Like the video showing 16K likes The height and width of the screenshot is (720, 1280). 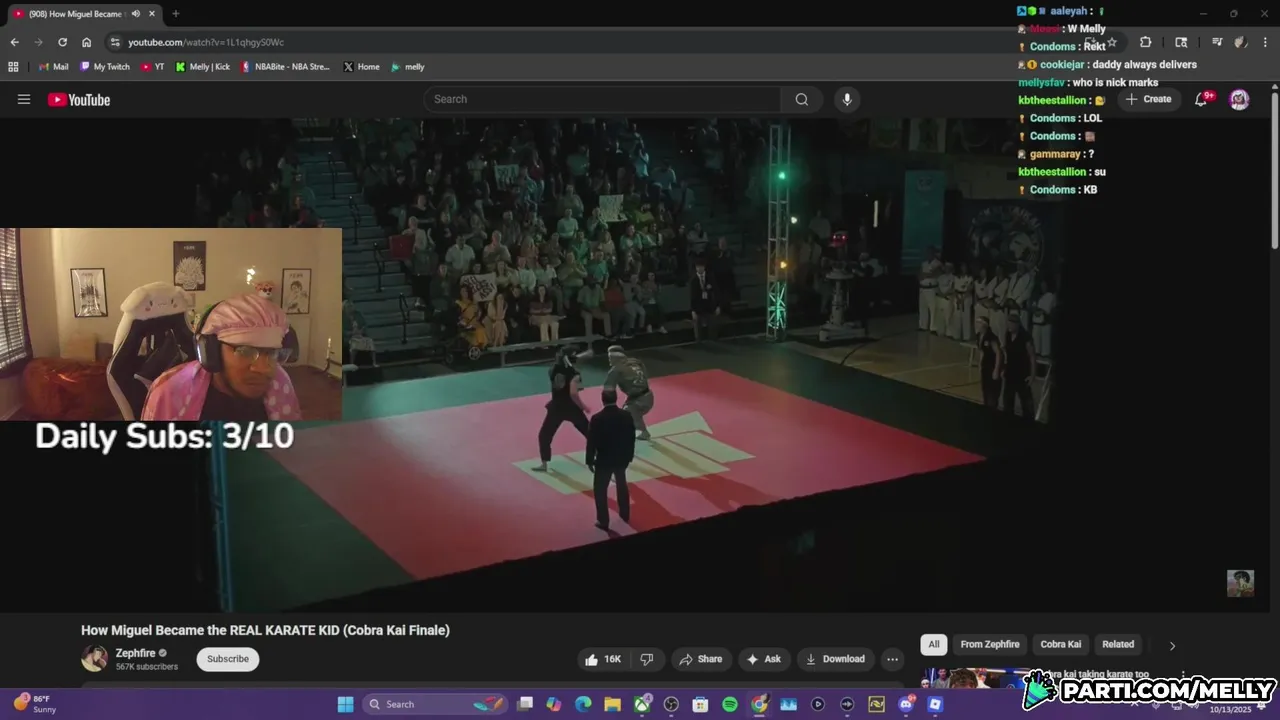(x=603, y=659)
